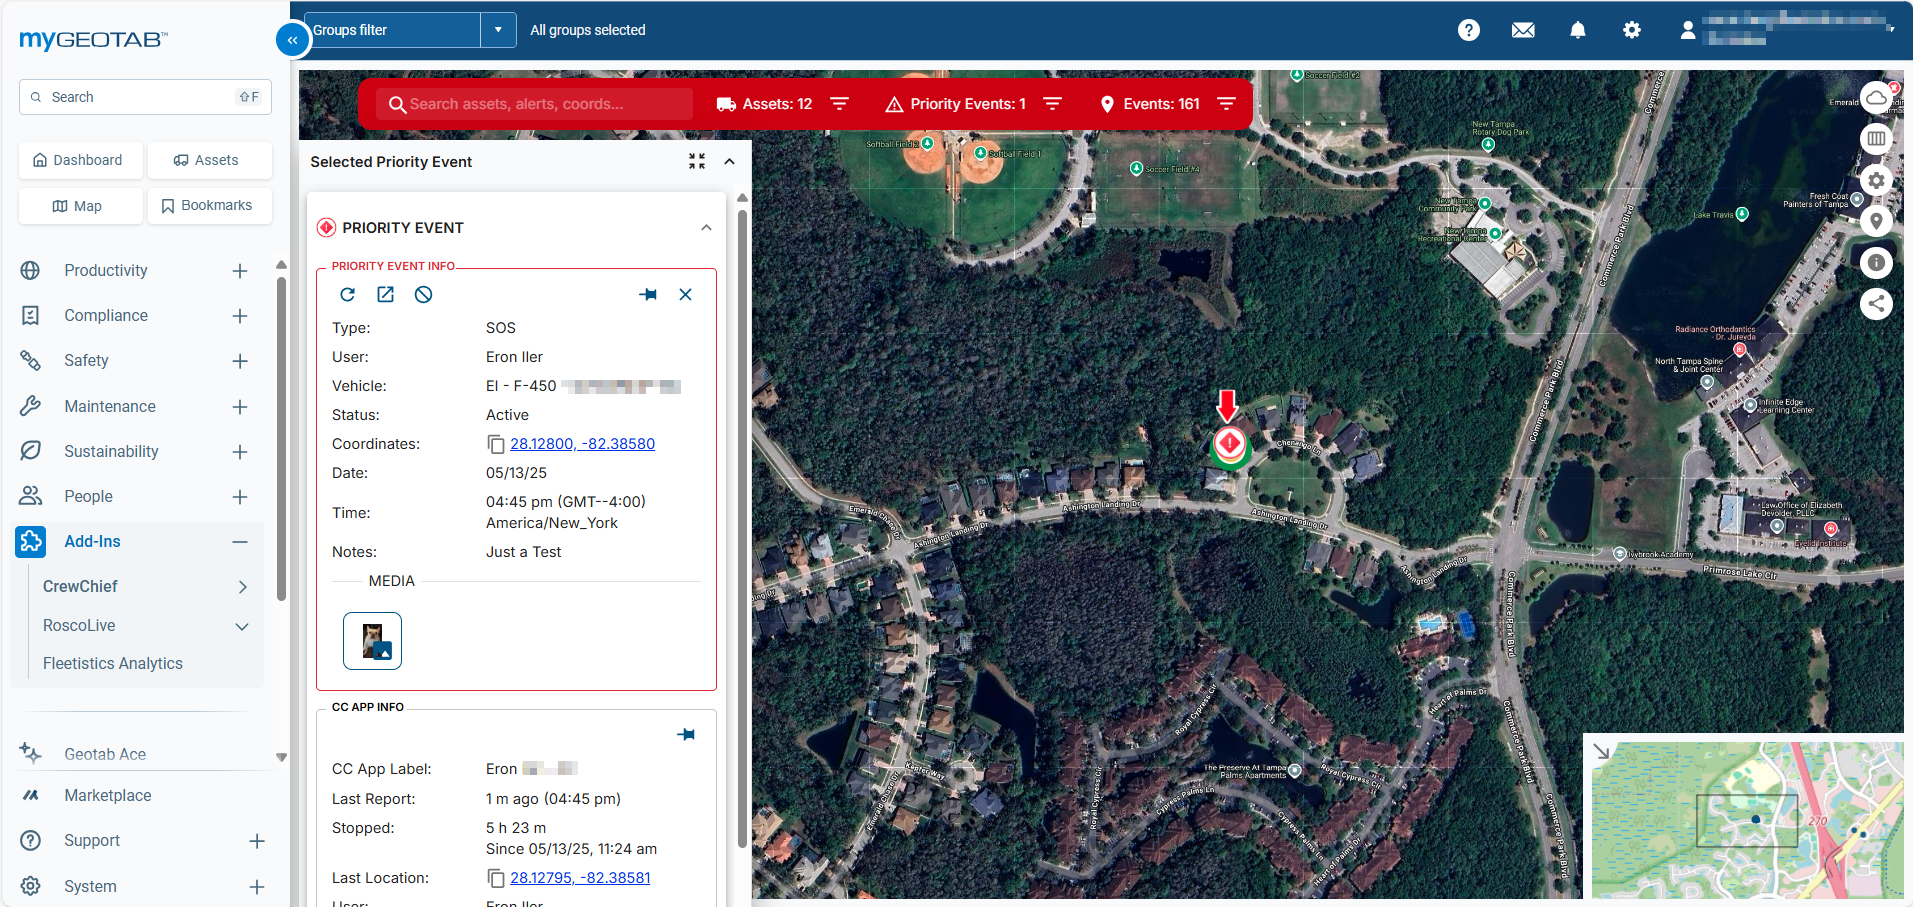Open the map settings gear button

pyautogui.click(x=1876, y=181)
